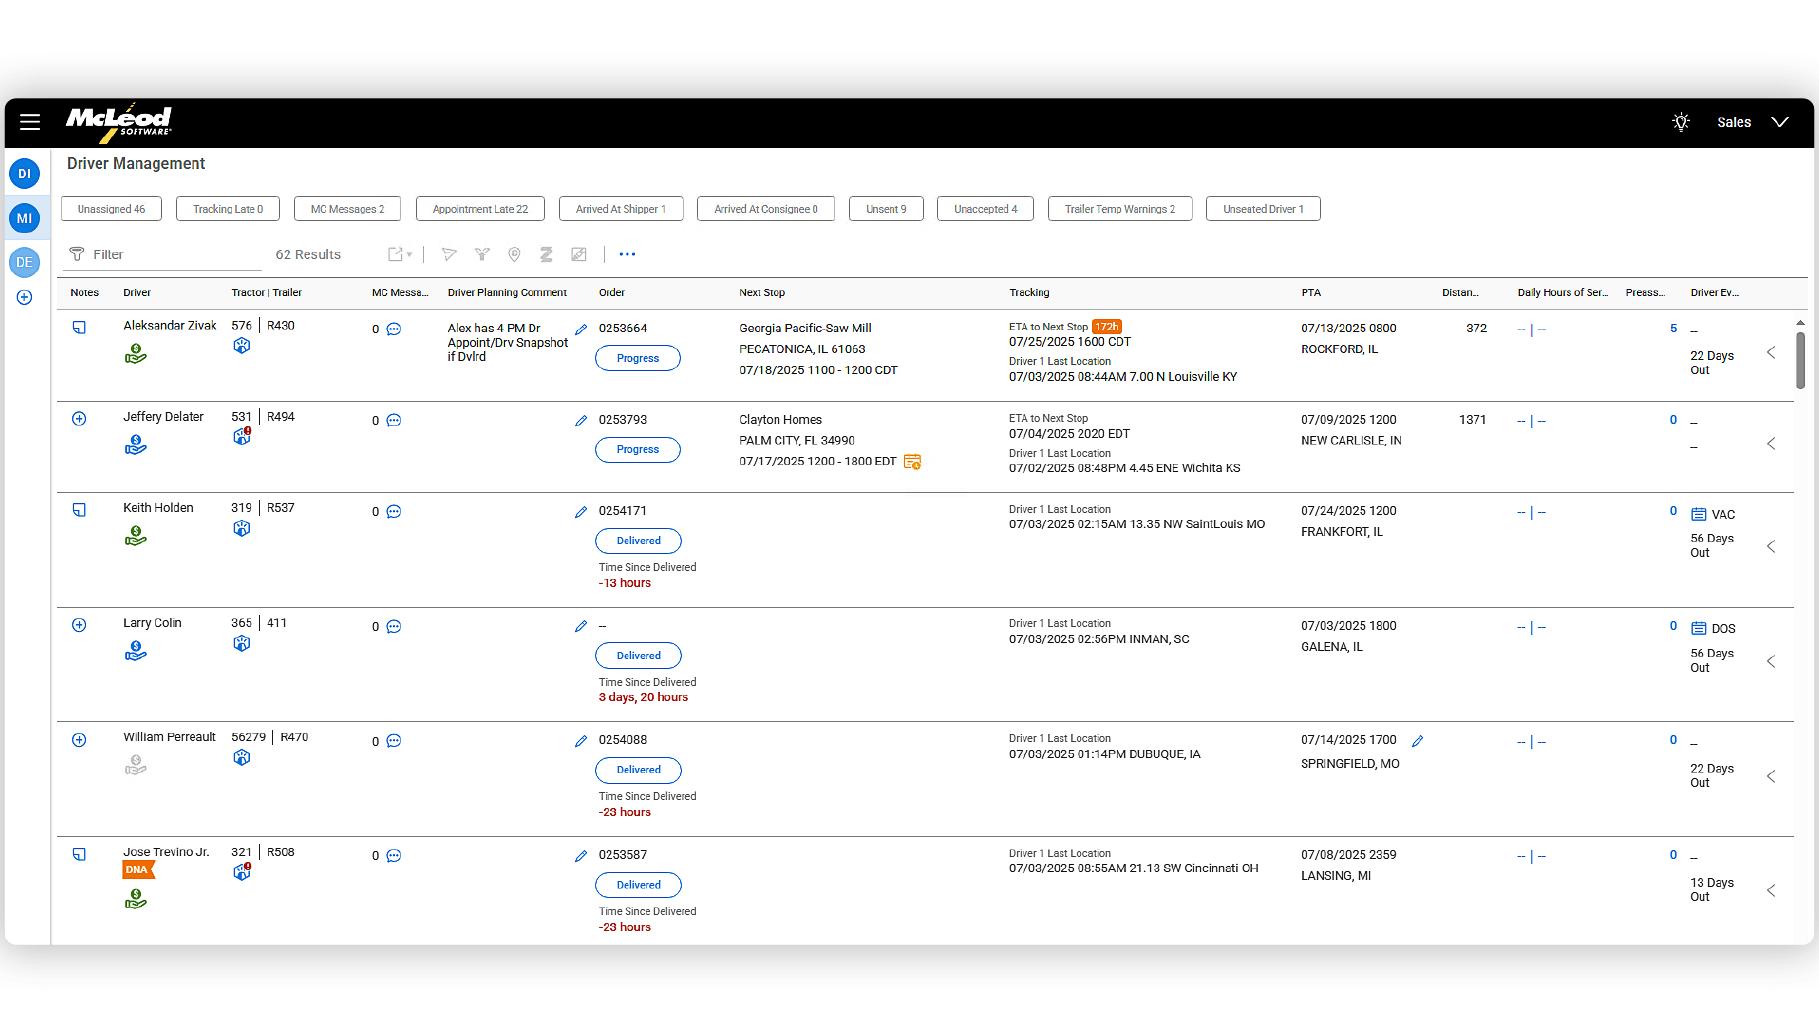The width and height of the screenshot is (1819, 1023).
Task: Click the light bulb icon in top bar
Action: pyautogui.click(x=1681, y=122)
